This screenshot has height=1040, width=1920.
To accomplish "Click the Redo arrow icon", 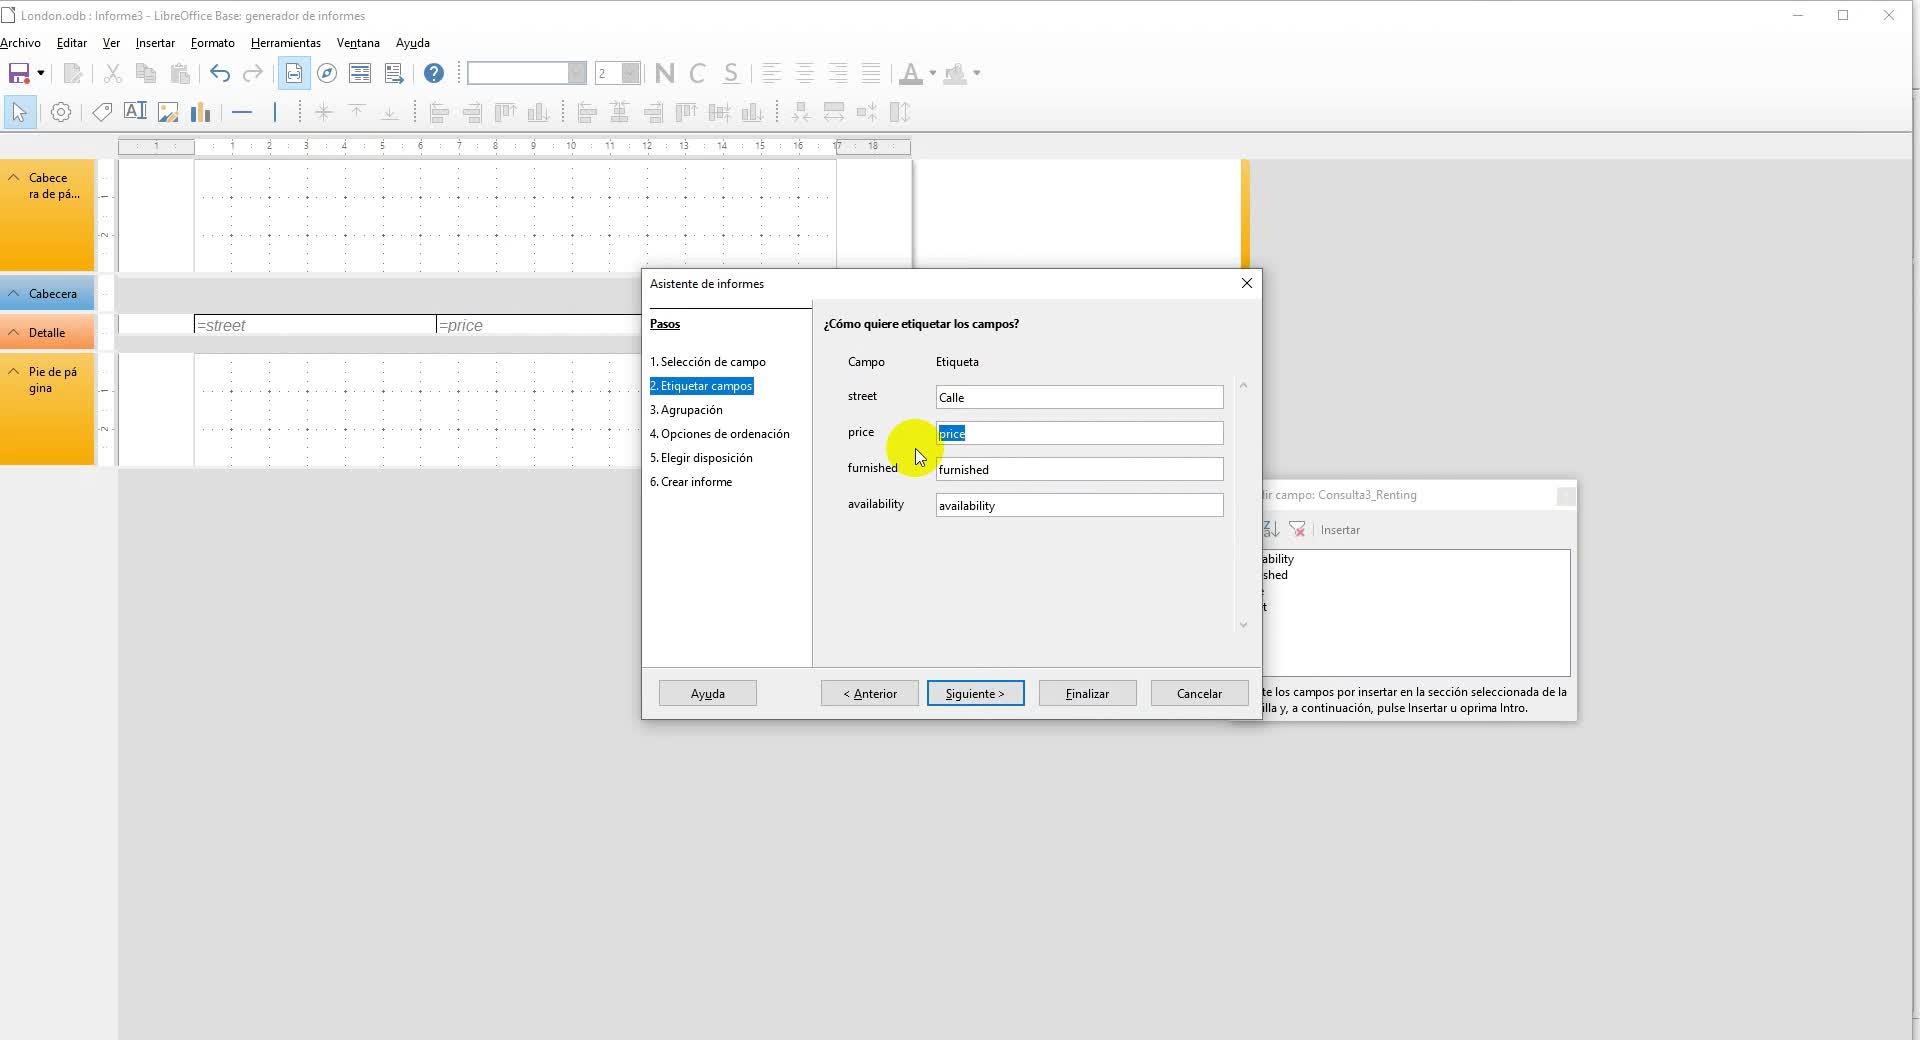I will (x=254, y=73).
